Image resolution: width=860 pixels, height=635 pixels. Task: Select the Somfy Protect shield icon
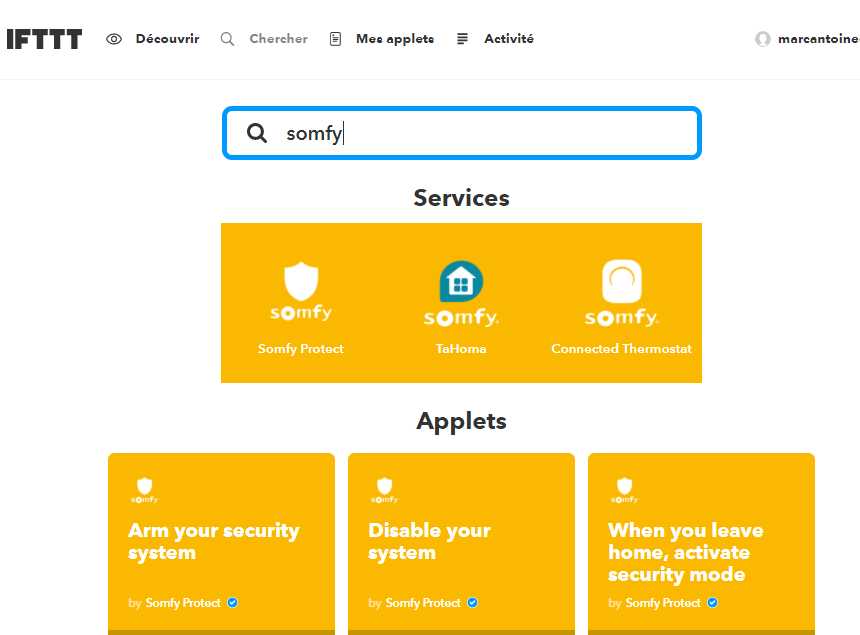point(301,280)
